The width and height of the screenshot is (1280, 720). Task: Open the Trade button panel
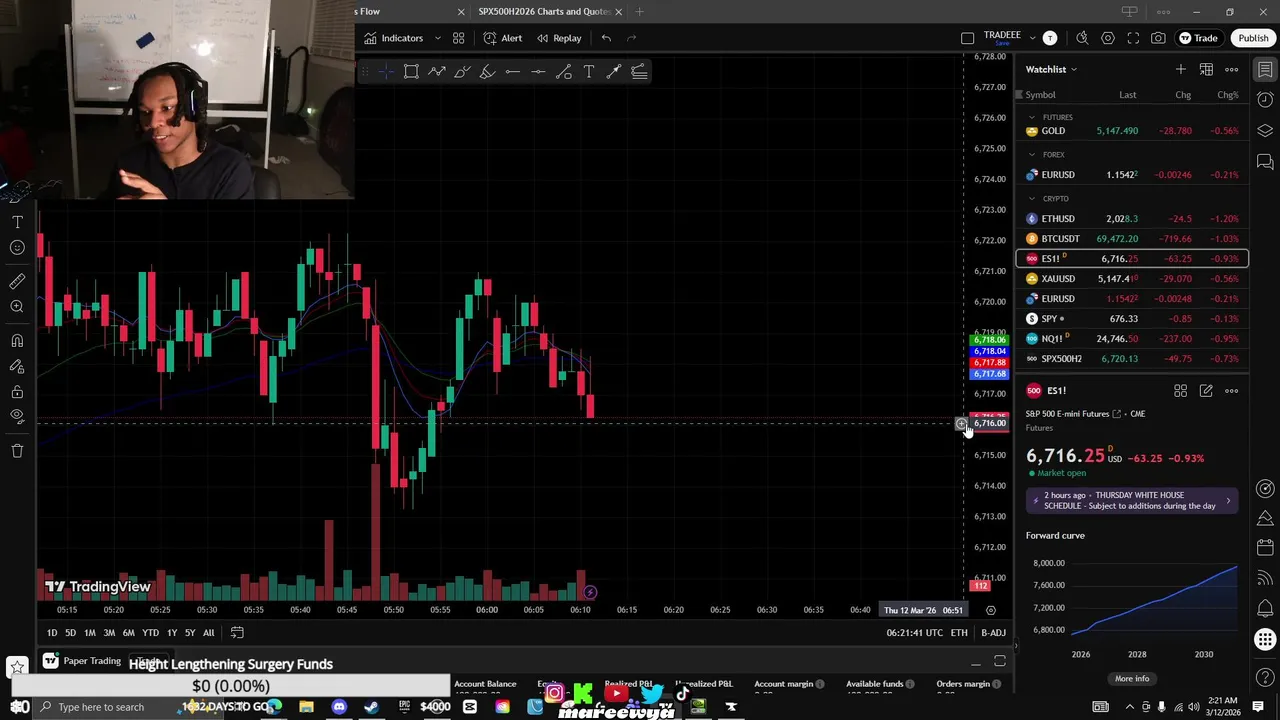coord(1198,38)
